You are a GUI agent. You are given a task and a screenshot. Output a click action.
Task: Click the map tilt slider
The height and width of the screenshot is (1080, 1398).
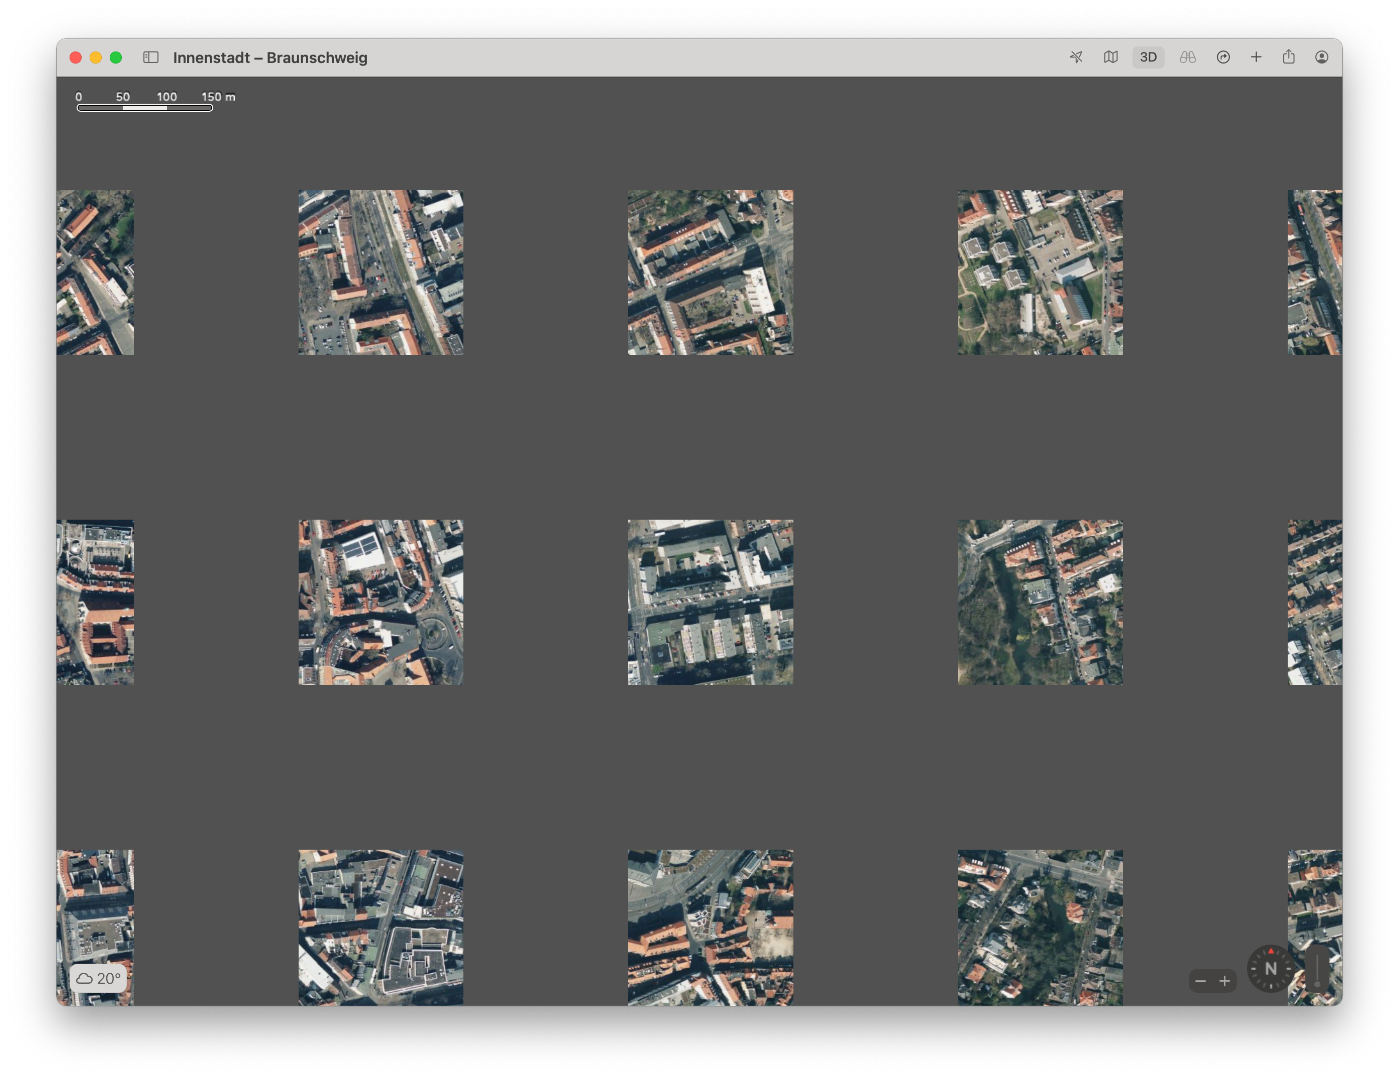[x=1317, y=968]
